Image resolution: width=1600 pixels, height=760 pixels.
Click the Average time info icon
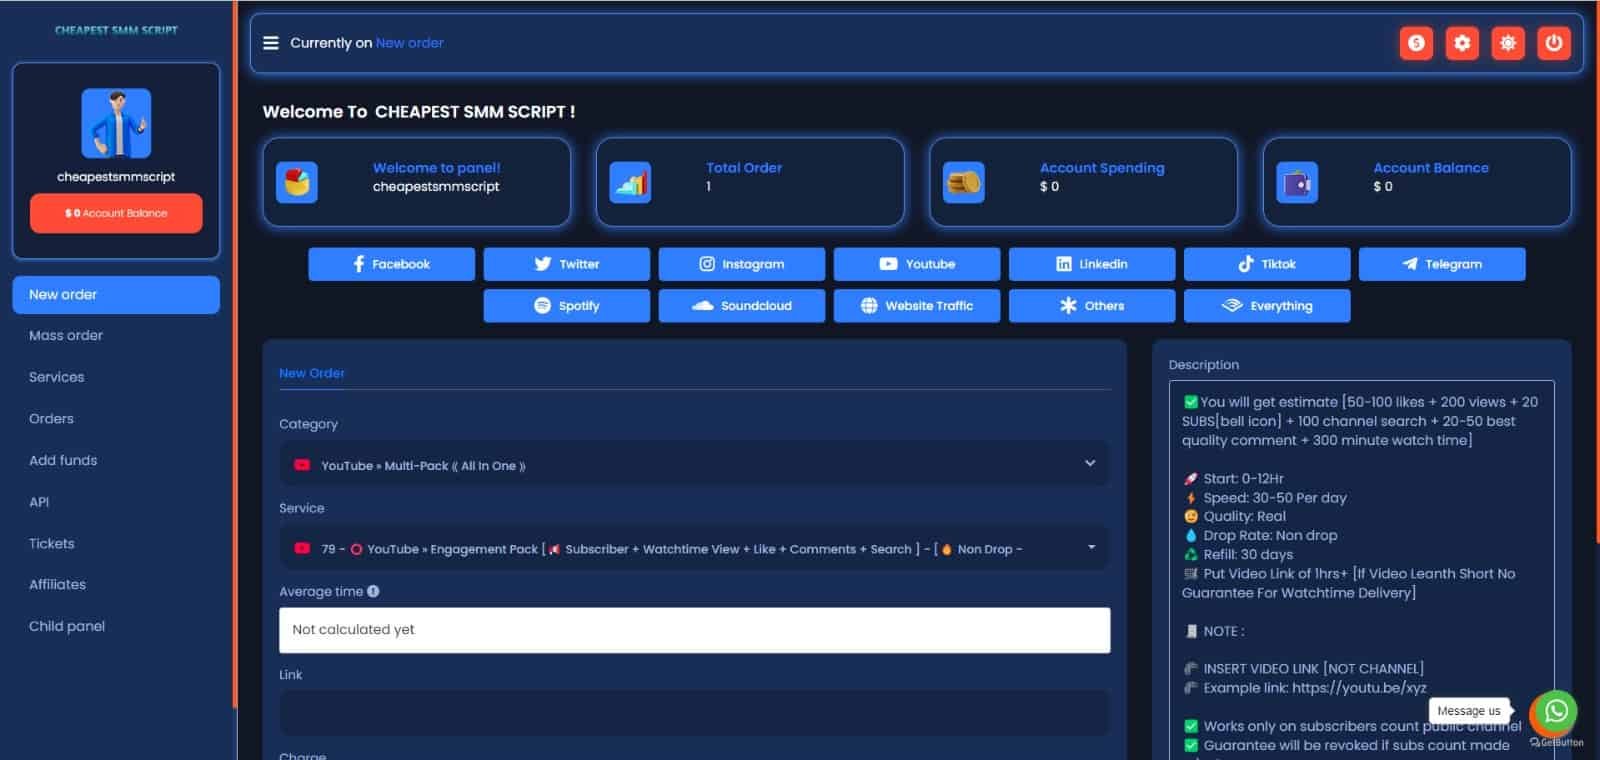pos(373,591)
